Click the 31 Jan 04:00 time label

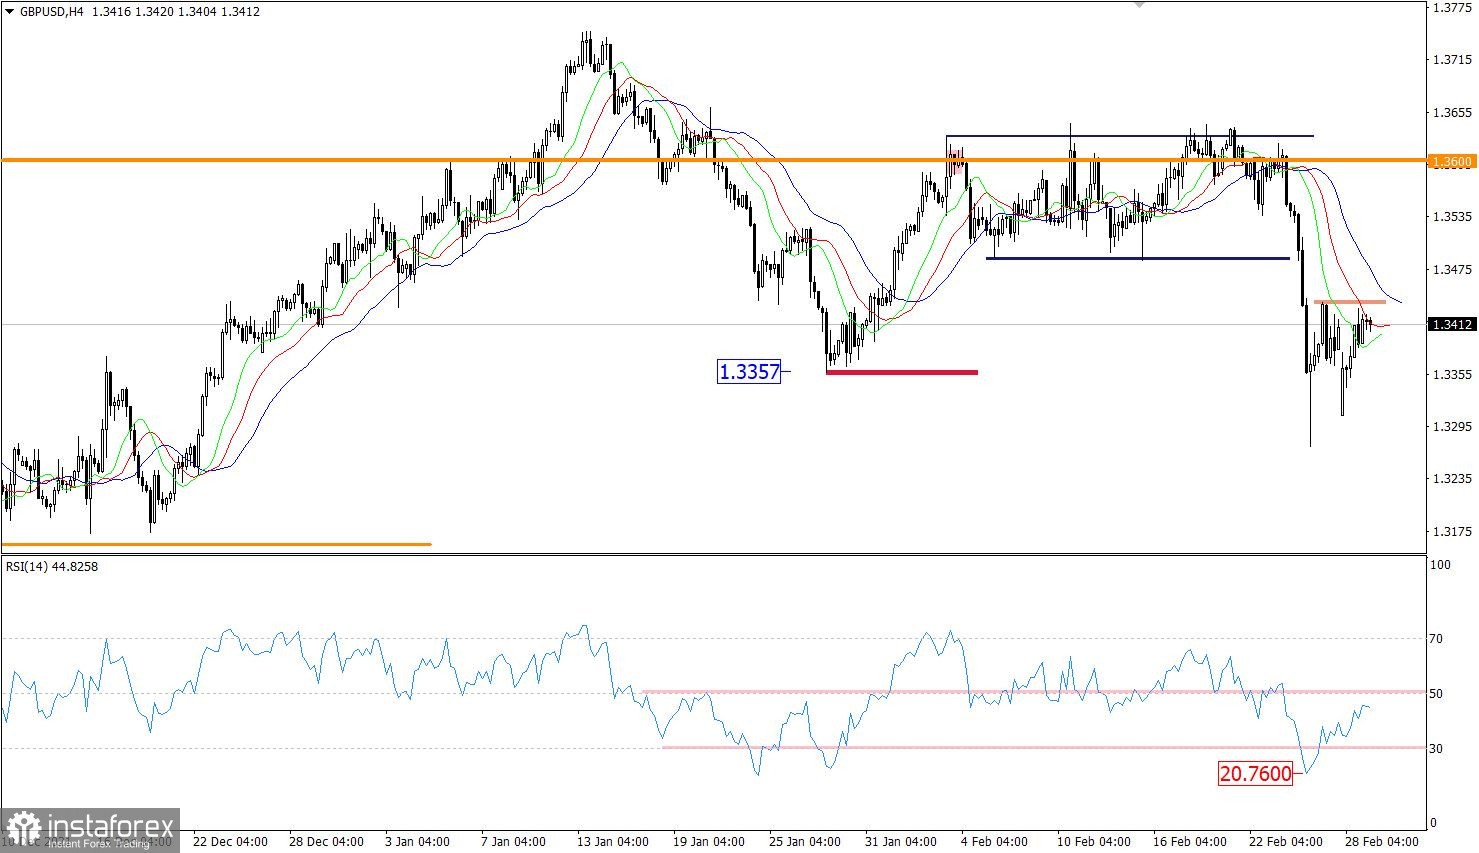coord(900,841)
